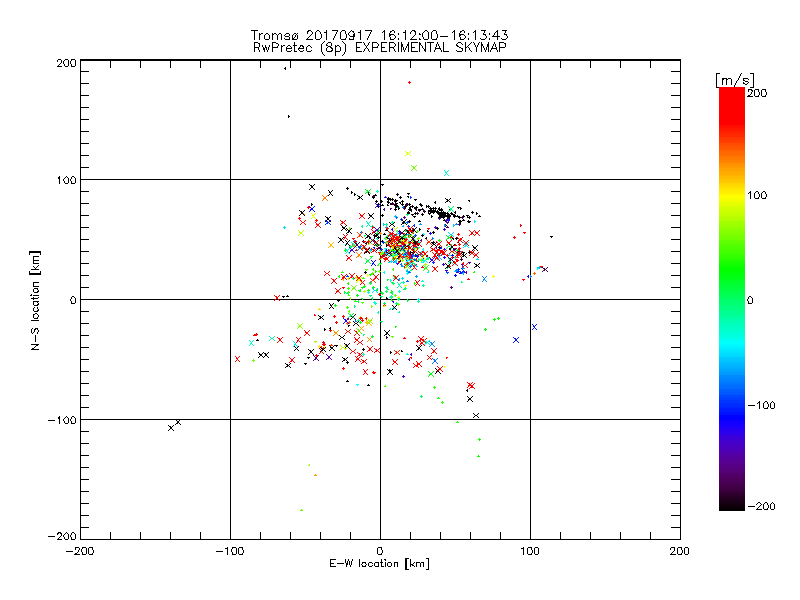Click the colorbar's '0' value label
Viewport: 800px width, 600px height.
(x=750, y=301)
